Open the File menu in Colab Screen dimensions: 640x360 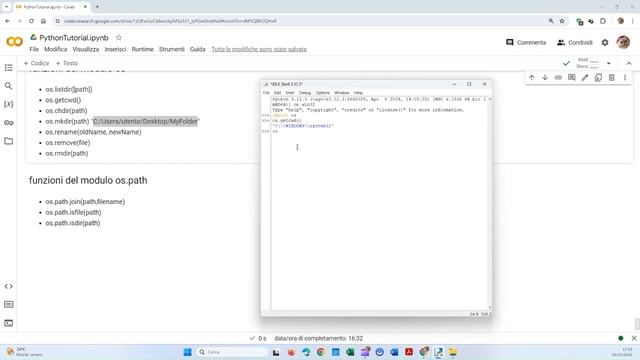[x=34, y=49]
